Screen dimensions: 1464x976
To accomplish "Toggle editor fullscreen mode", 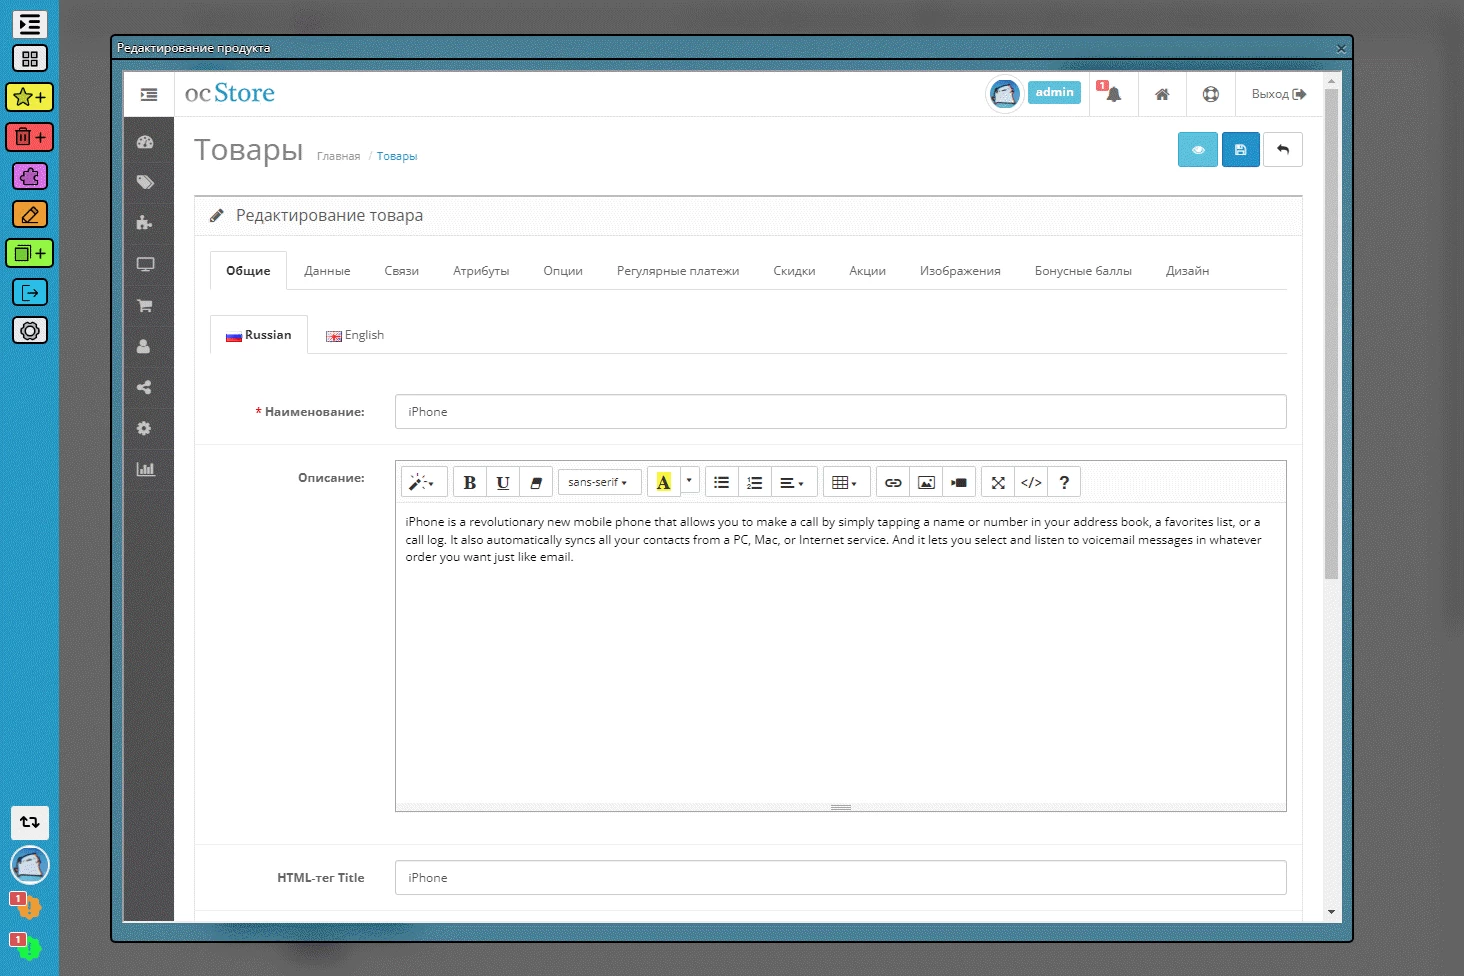I will click(998, 482).
